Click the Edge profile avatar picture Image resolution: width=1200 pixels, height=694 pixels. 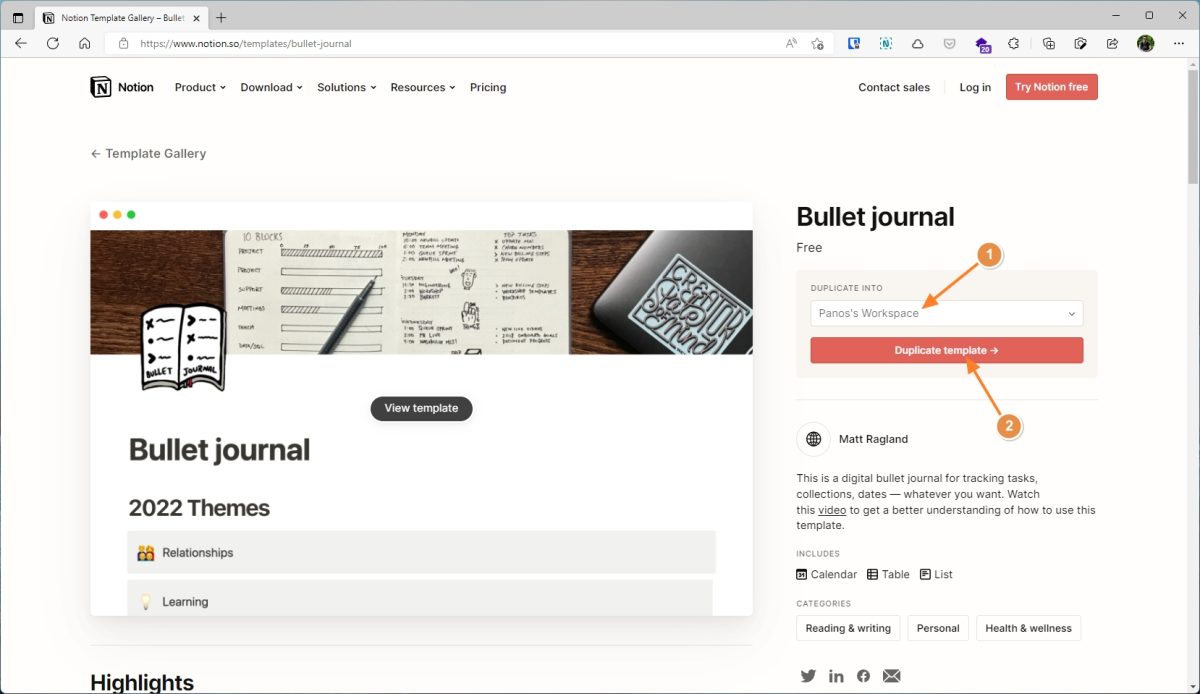tap(1144, 43)
